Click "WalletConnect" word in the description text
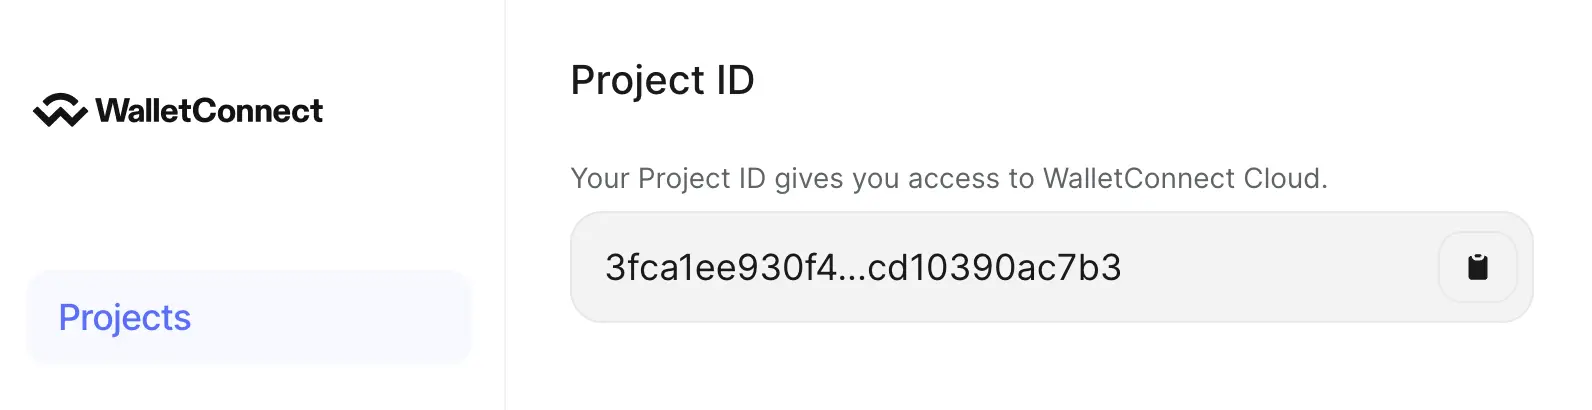The height and width of the screenshot is (410, 1592). pos(1139,179)
